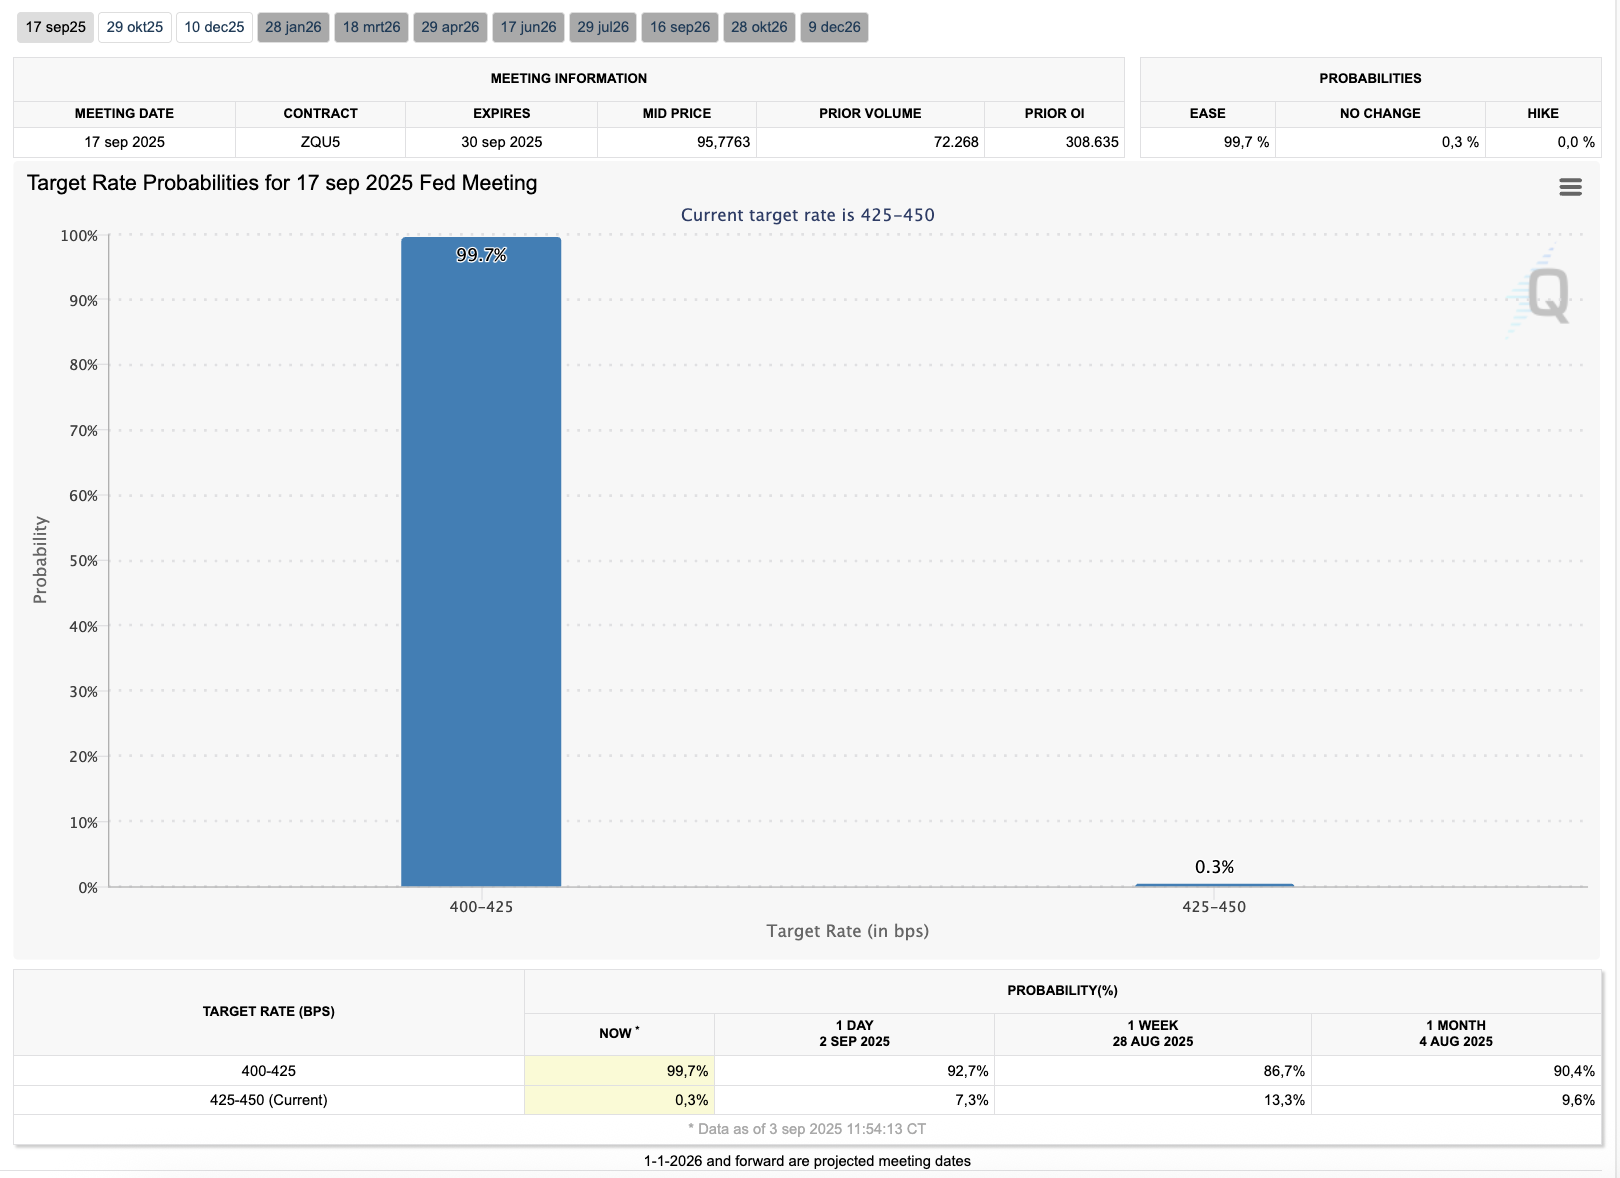This screenshot has width=1620, height=1178.
Task: Open the chart hamburger menu icon
Action: pyautogui.click(x=1570, y=187)
